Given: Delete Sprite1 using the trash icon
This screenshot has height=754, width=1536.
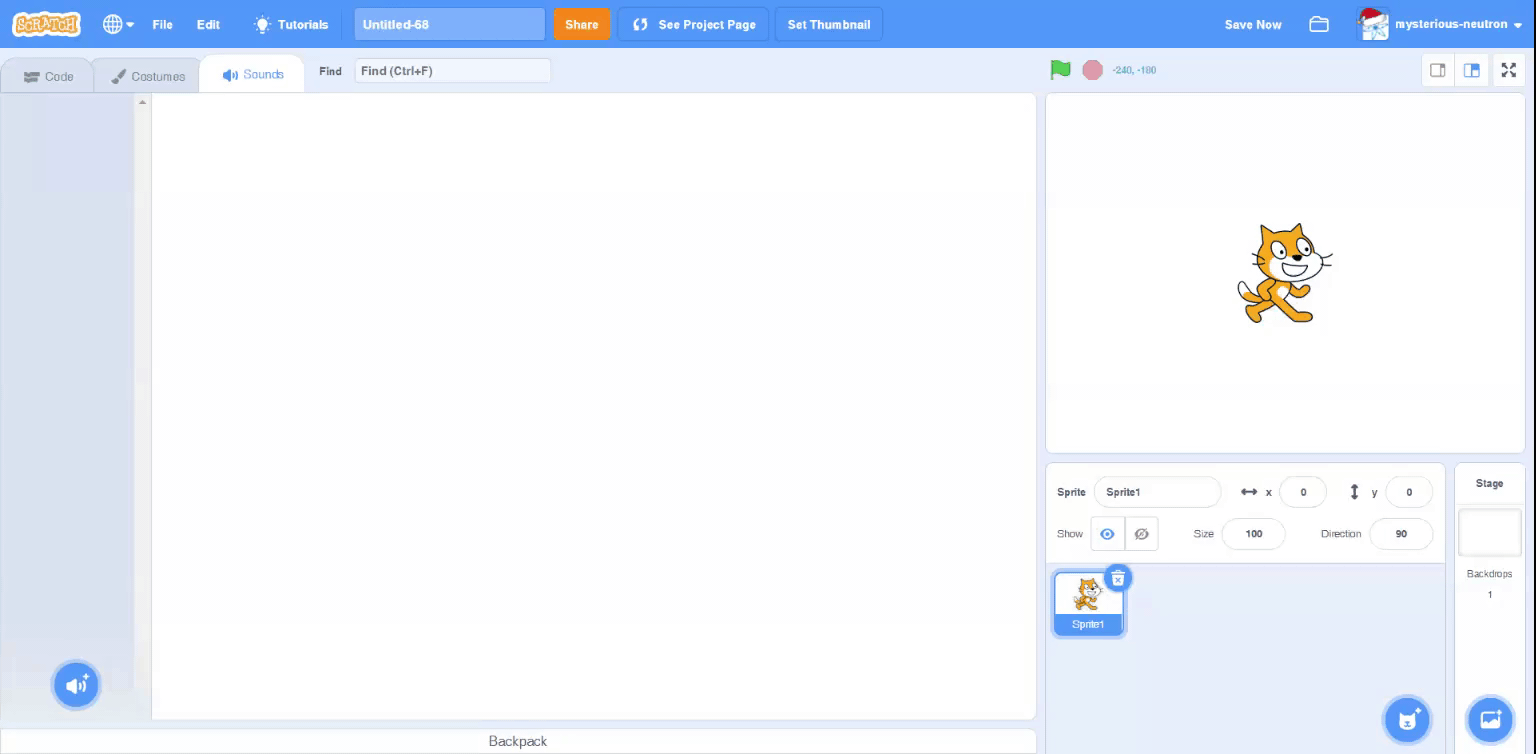Looking at the screenshot, I should coord(1118,578).
